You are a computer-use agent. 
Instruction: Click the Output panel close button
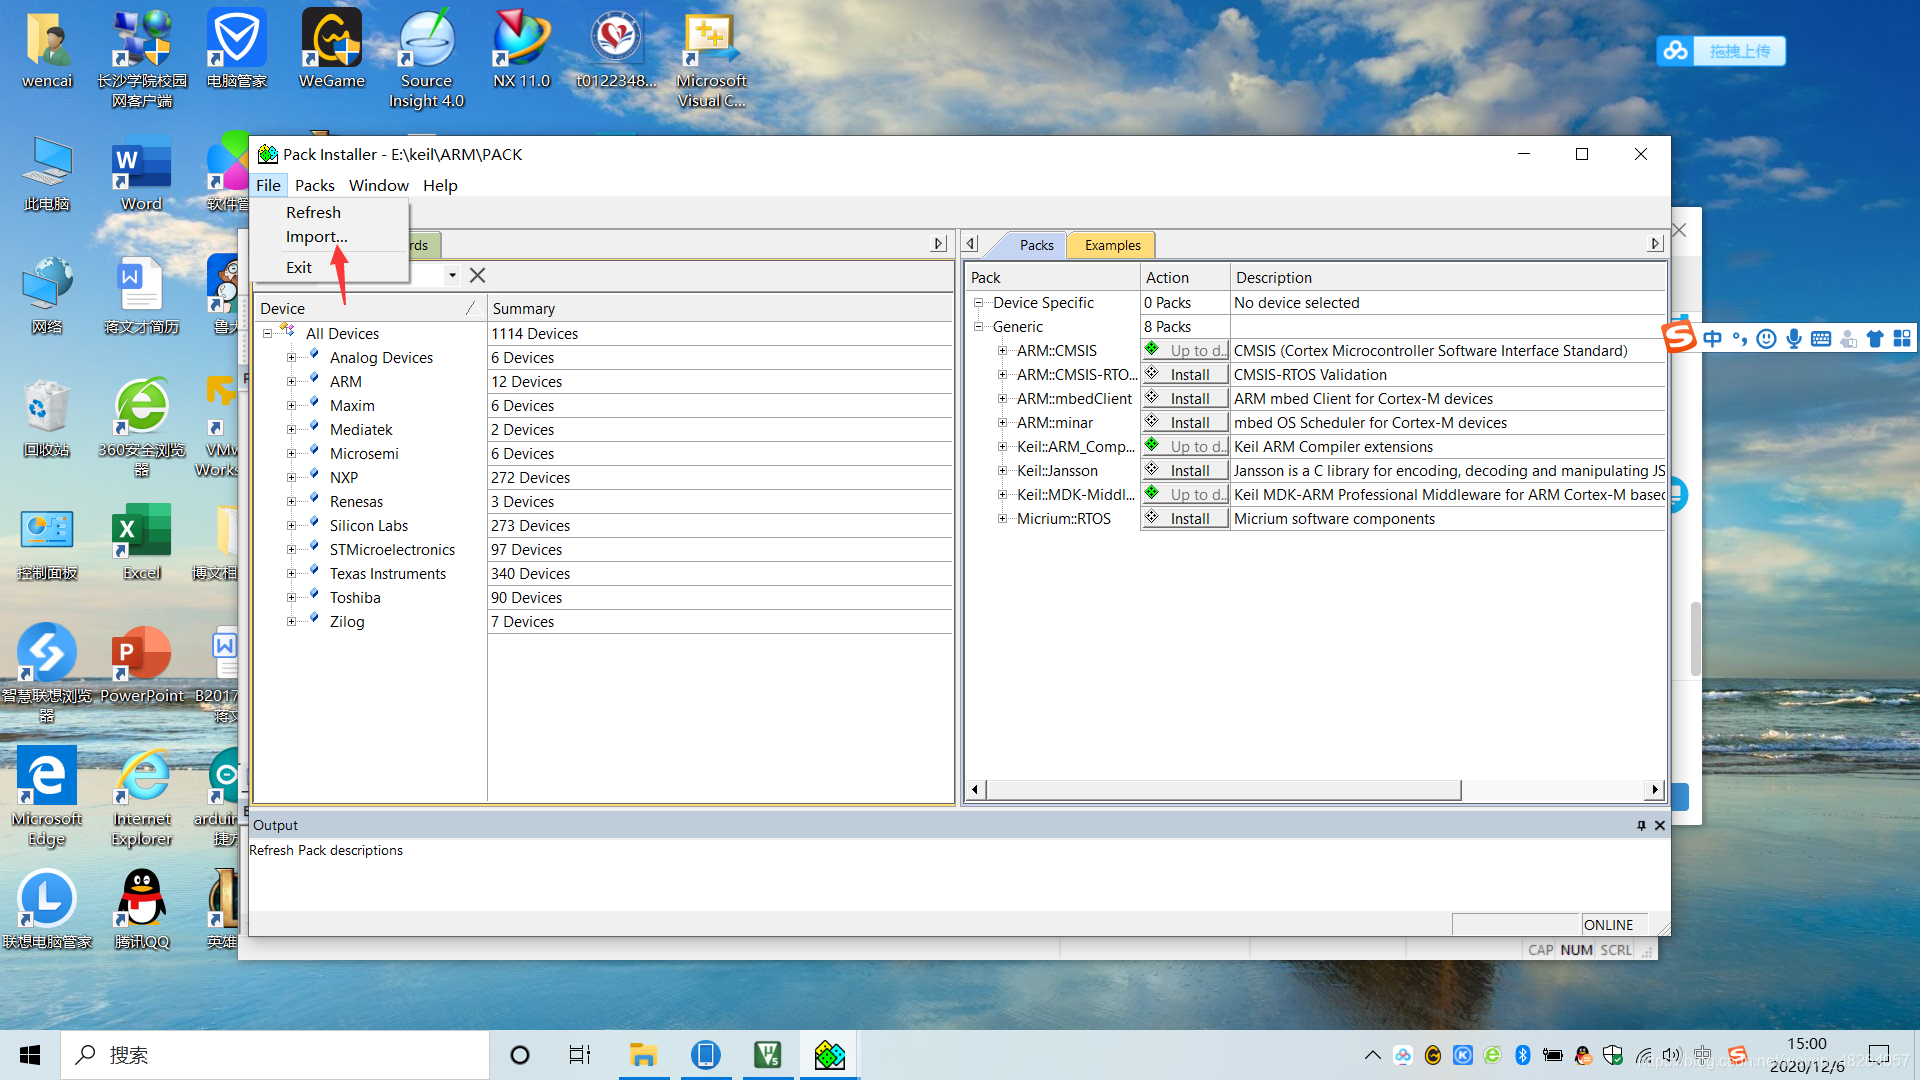(x=1659, y=824)
